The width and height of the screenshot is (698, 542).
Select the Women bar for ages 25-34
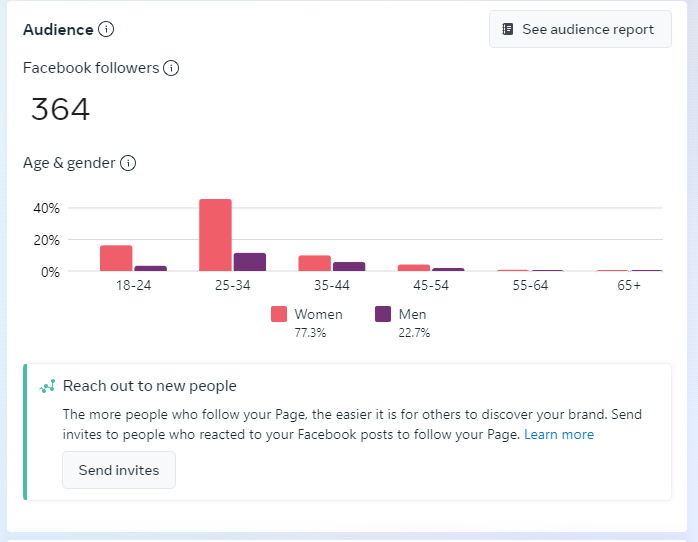tap(215, 235)
